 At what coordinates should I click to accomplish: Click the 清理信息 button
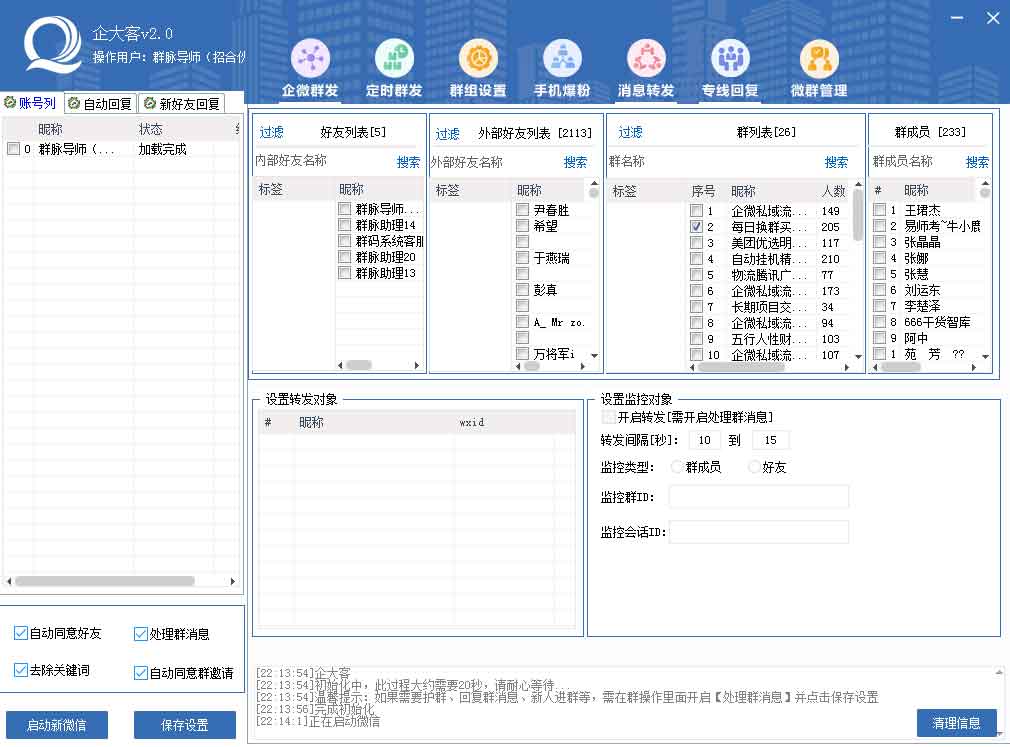tap(956, 722)
